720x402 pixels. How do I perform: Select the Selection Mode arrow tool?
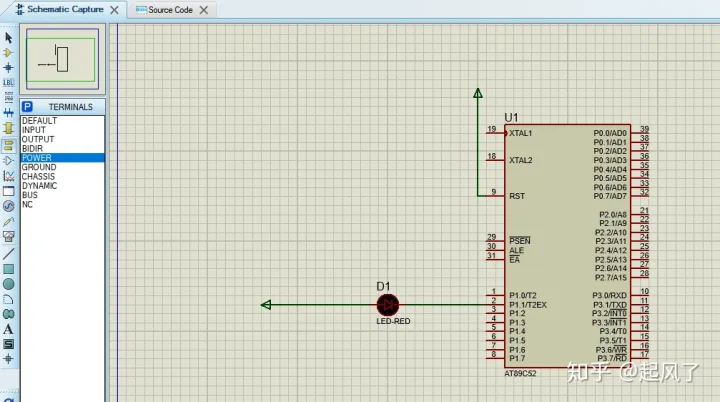[8, 38]
